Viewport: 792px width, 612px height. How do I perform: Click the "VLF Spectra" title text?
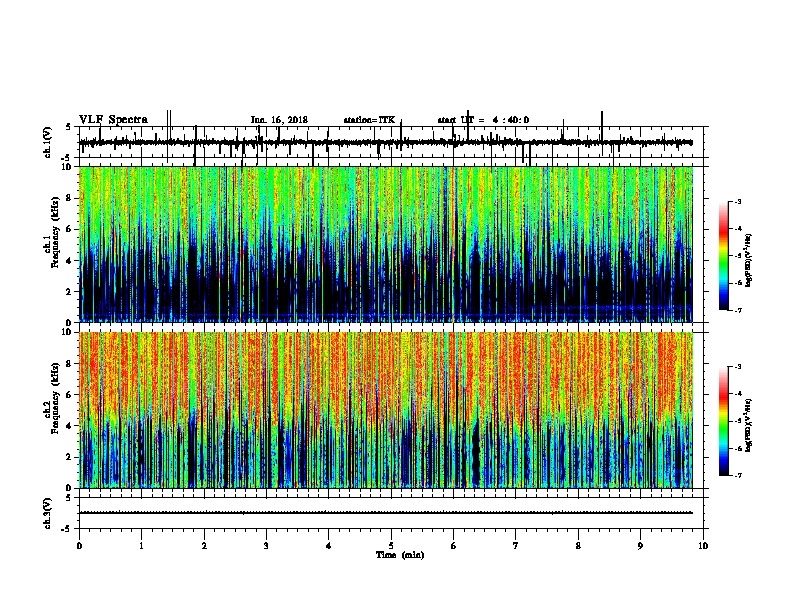113,120
